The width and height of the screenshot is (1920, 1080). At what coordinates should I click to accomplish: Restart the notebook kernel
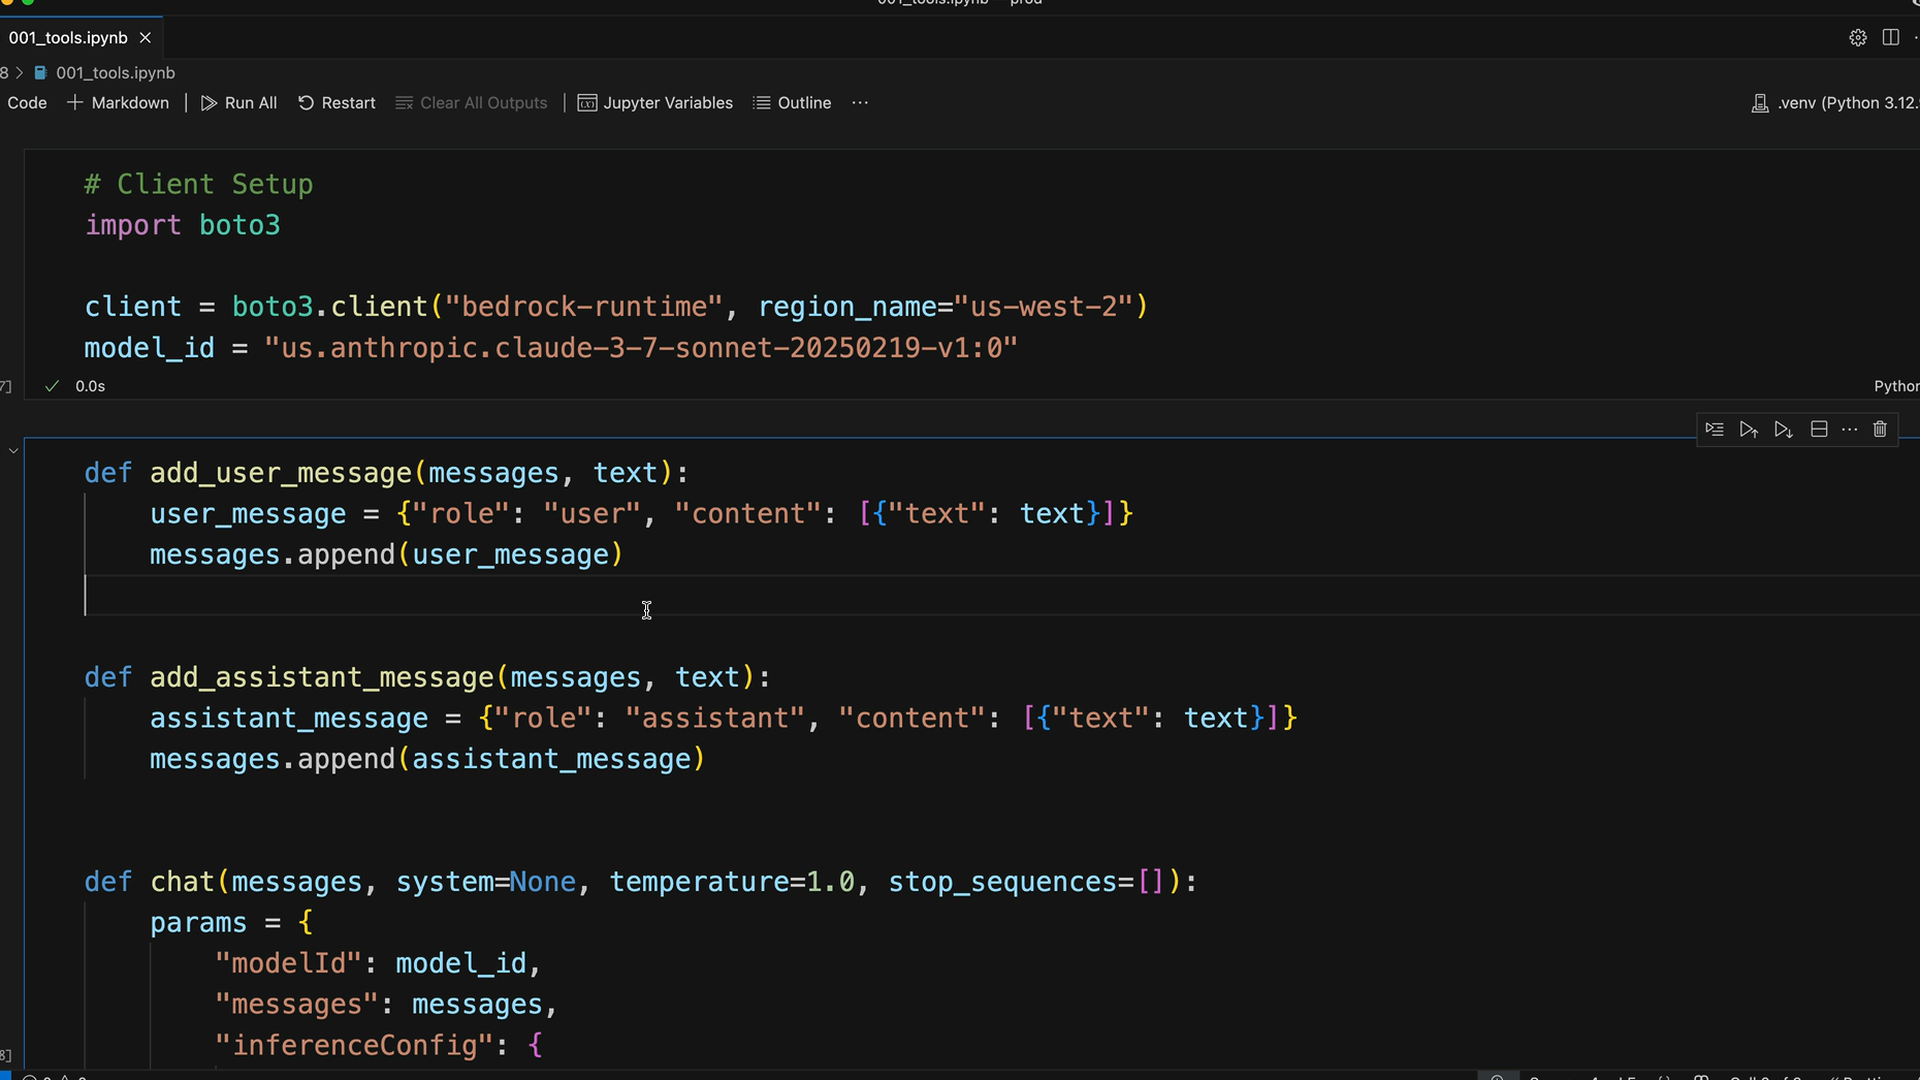[336, 103]
